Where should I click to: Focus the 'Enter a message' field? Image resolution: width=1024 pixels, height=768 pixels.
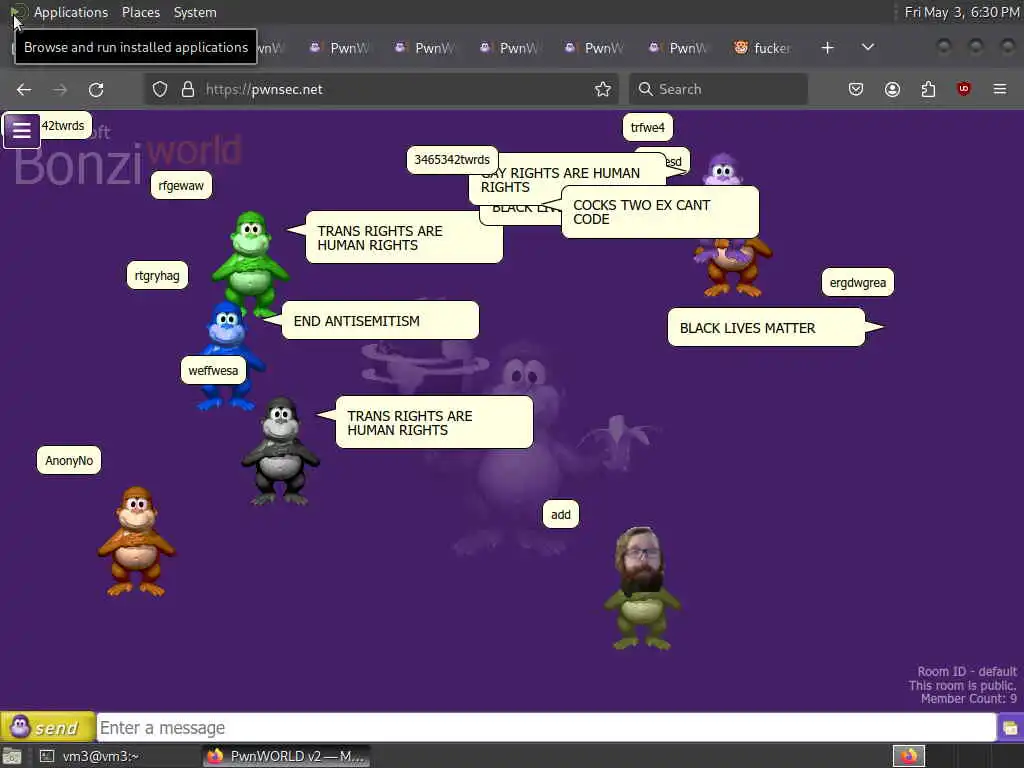[546, 728]
